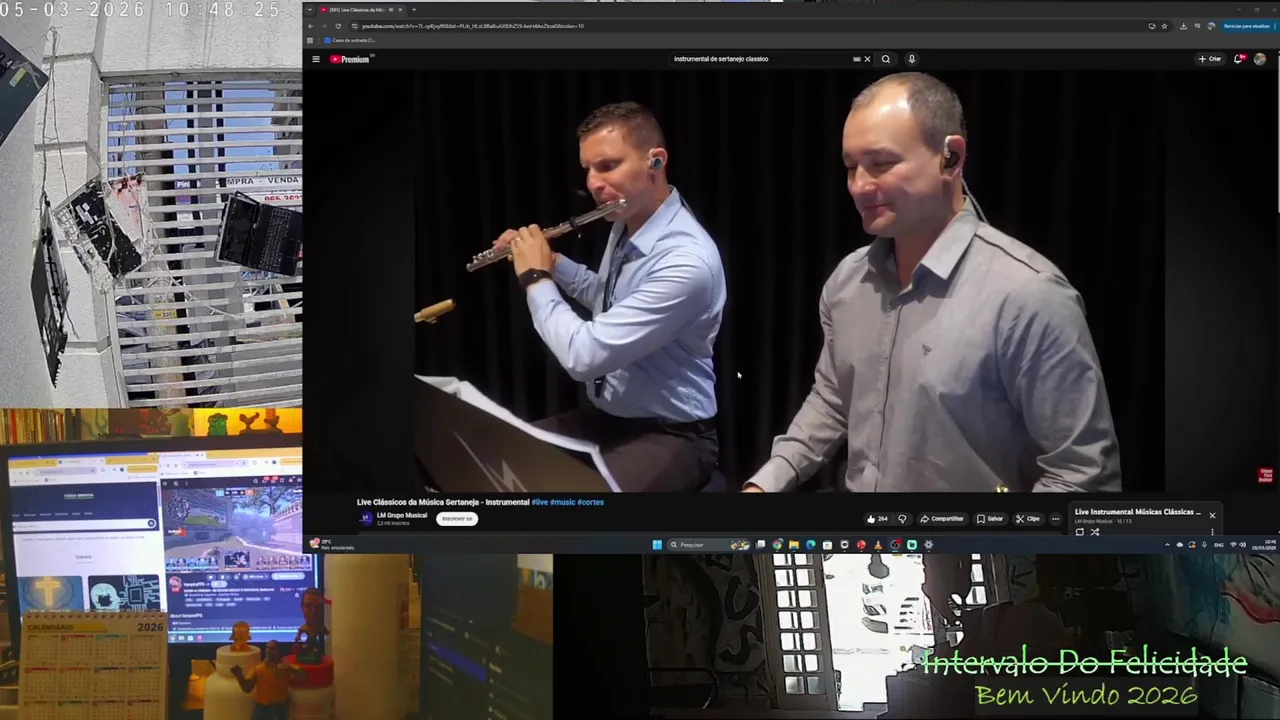Open the browser downloads icon

click(1184, 26)
